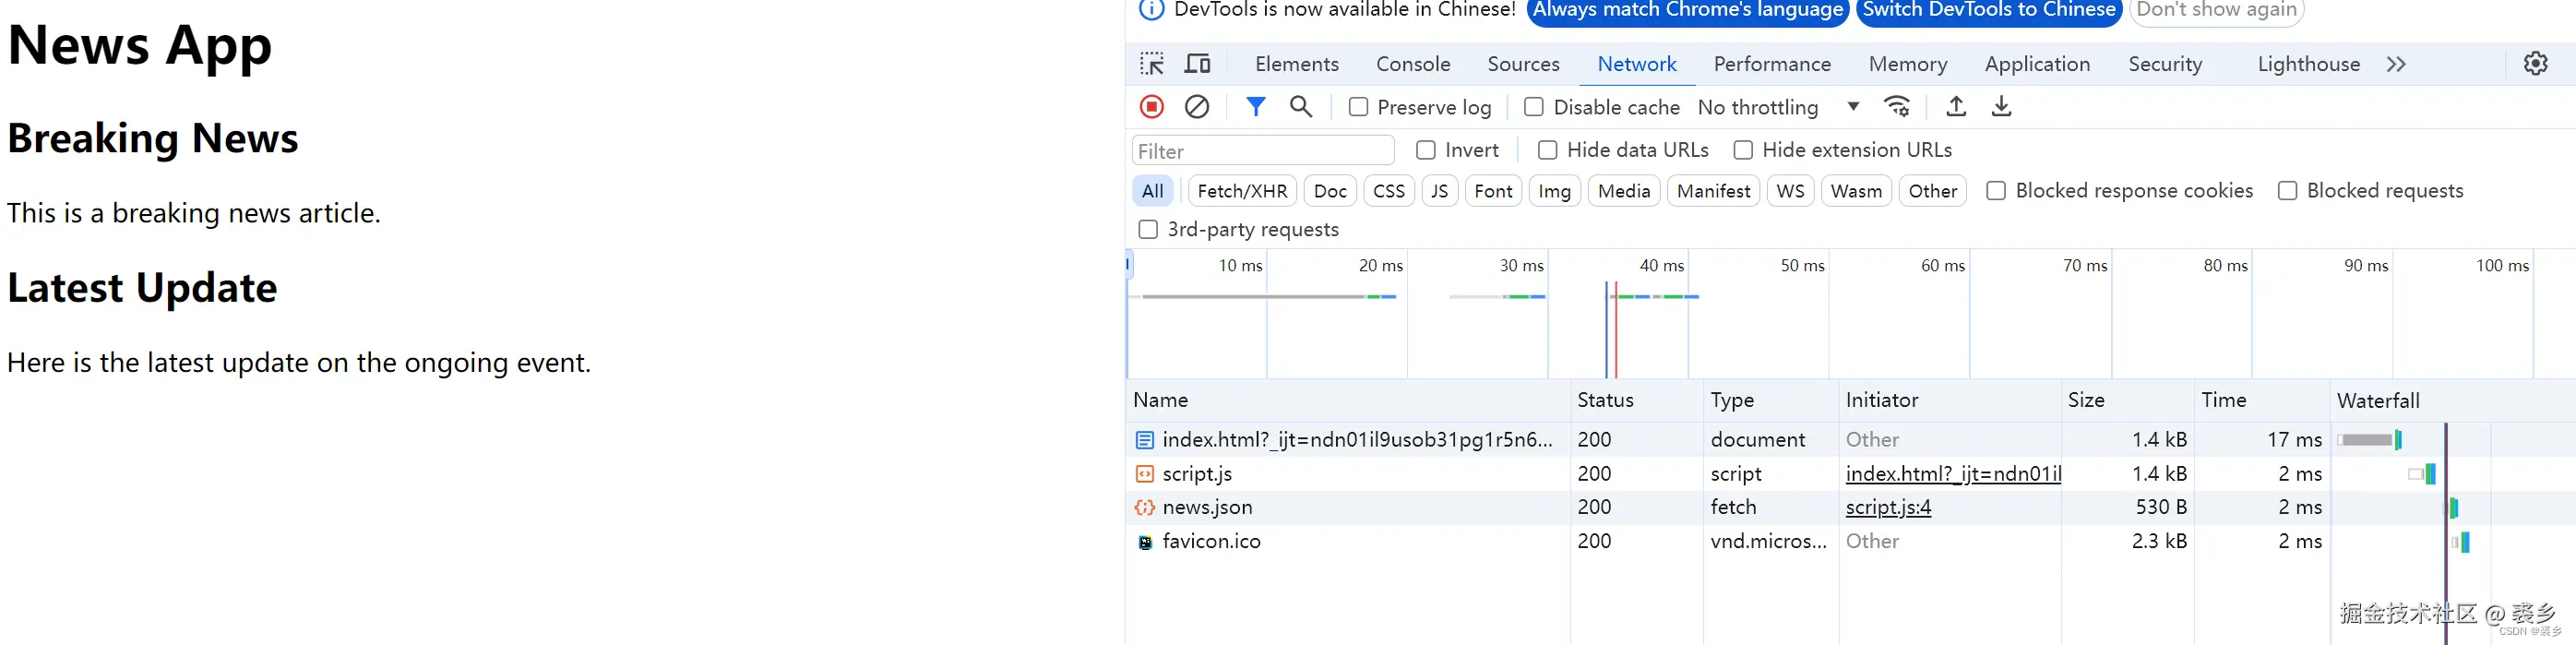Tick the Invert checkbox

pos(1426,150)
